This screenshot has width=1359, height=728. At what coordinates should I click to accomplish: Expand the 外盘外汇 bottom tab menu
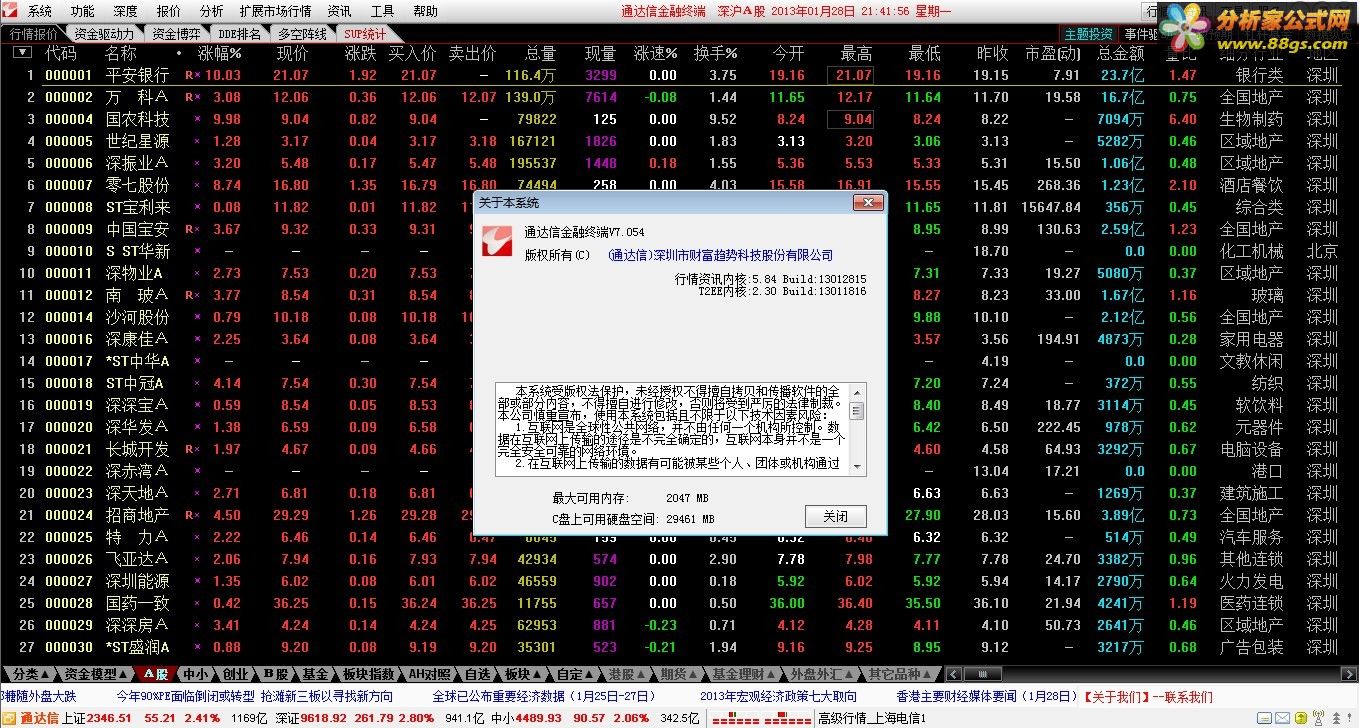coord(822,674)
